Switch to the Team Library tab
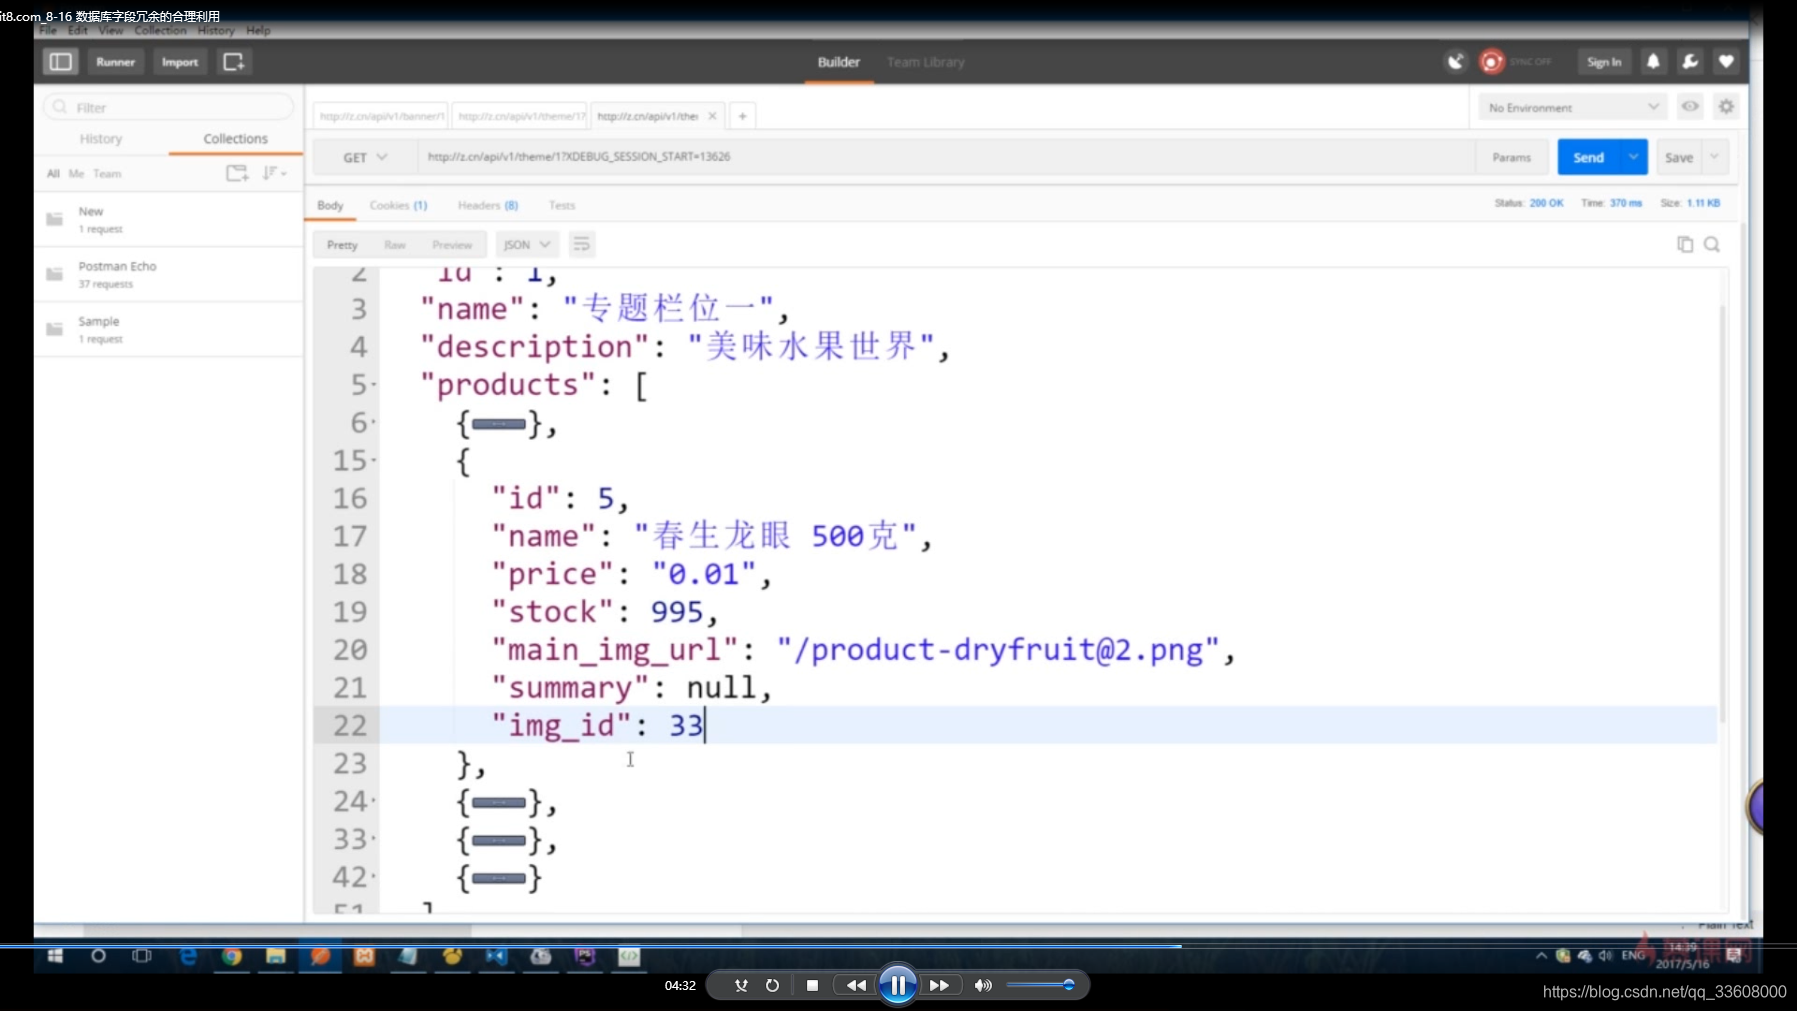Screen dimensions: 1797x1011 (925, 62)
